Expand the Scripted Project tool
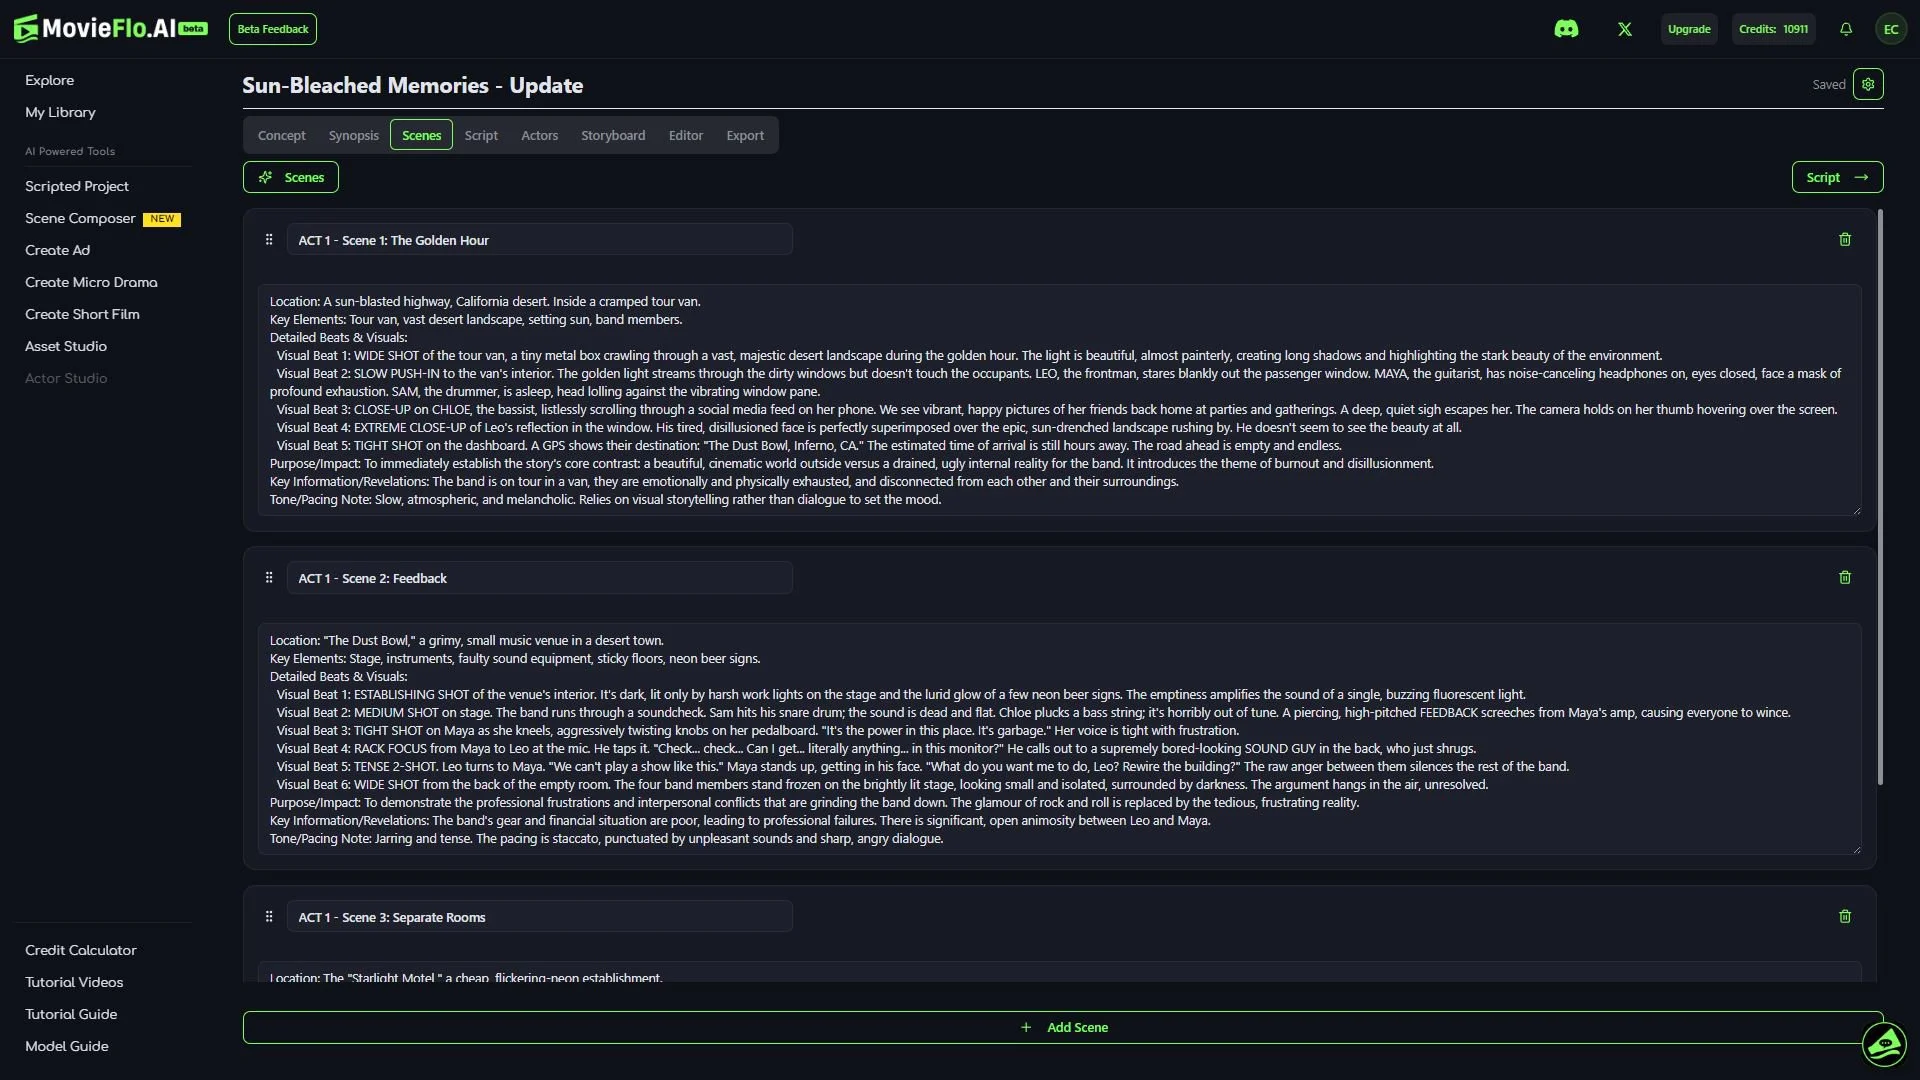1920x1080 pixels. pyautogui.click(x=77, y=186)
